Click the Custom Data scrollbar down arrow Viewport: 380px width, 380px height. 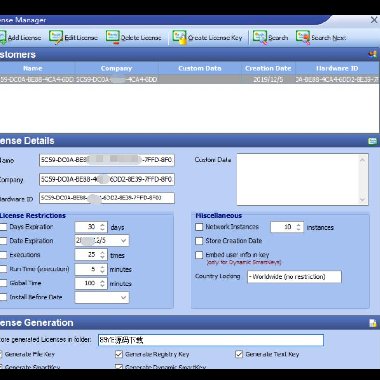(363, 200)
